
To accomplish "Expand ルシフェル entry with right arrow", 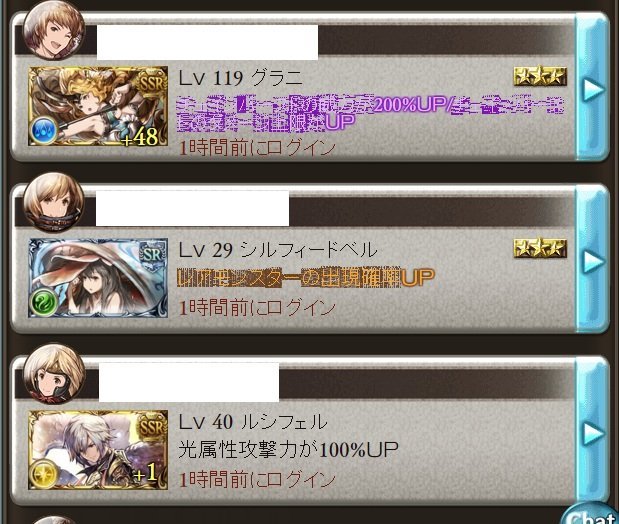I will pos(593,433).
